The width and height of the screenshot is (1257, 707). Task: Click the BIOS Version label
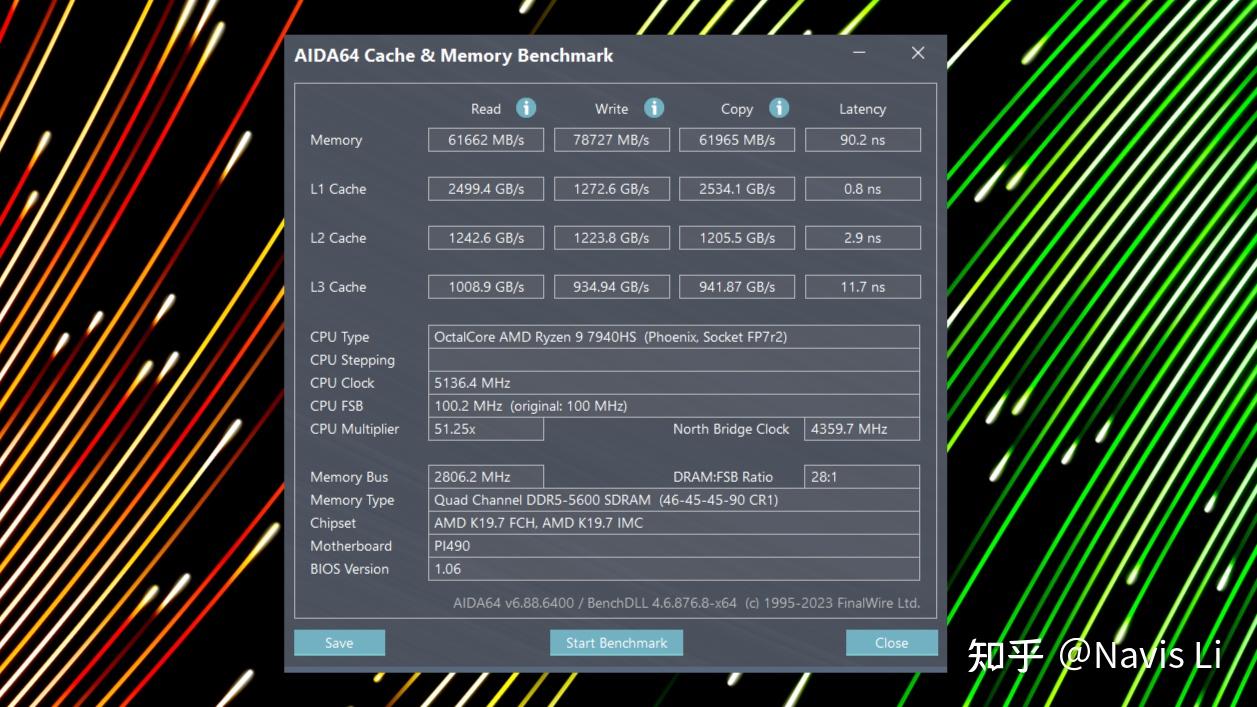349,569
